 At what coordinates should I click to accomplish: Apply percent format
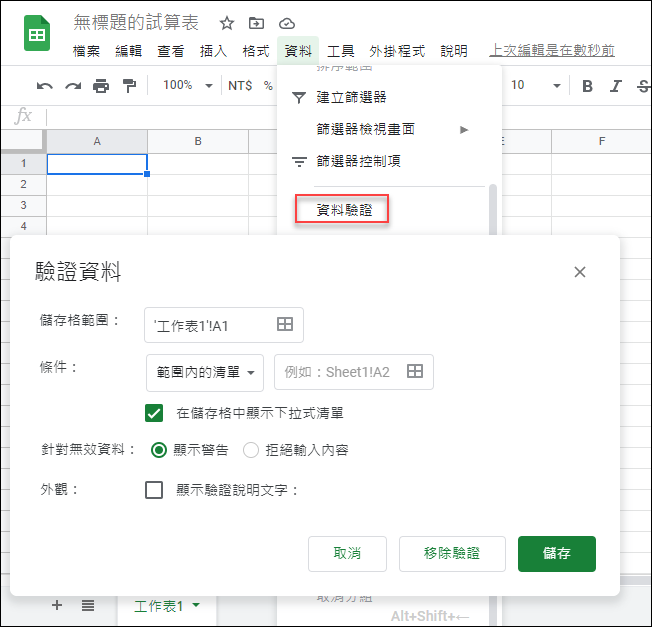[x=268, y=86]
